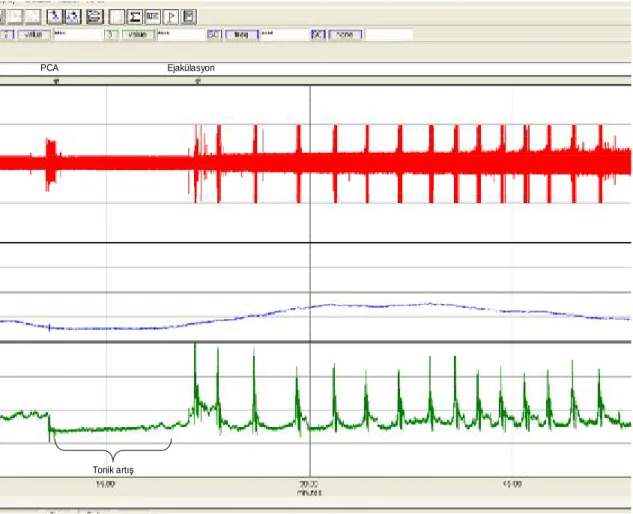Click the 'Tonik artış' annotation label
Viewport: 633px width, 514px height.
coord(113,470)
